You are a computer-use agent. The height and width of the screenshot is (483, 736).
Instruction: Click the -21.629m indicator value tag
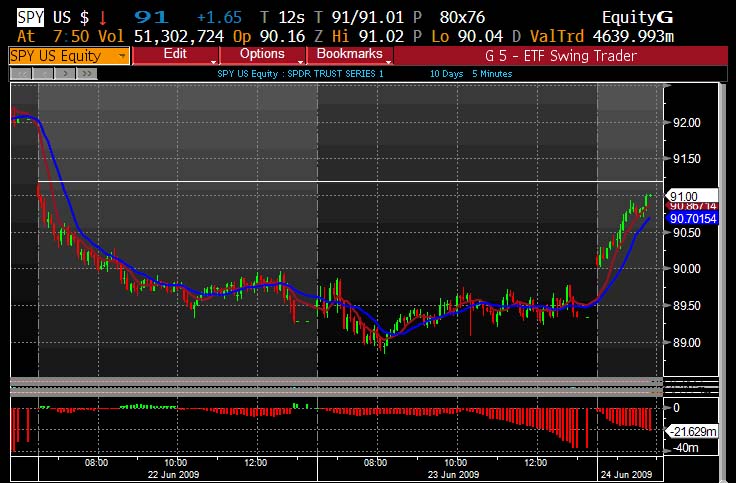[x=692, y=431]
